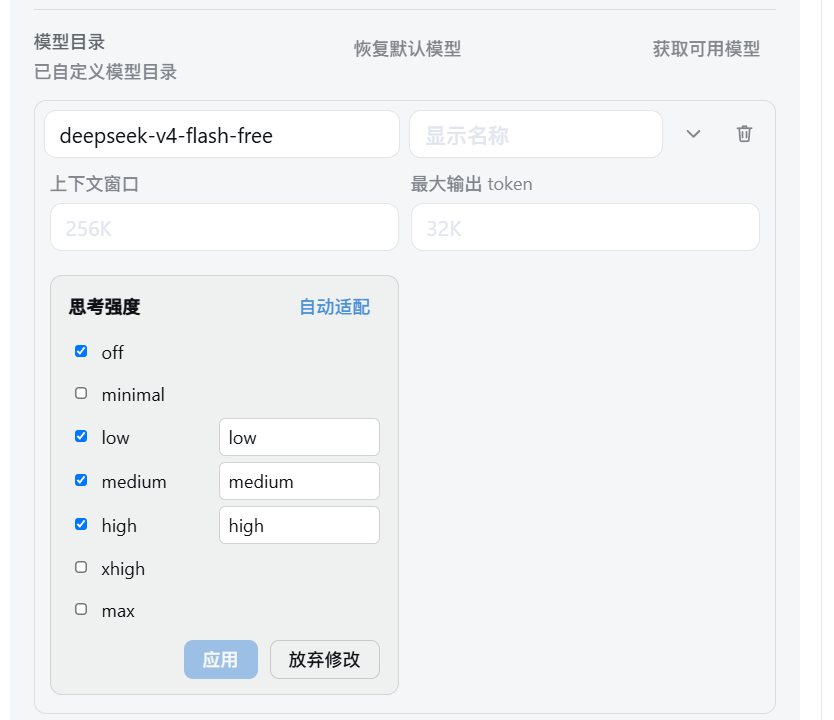834x720 pixels.
Task: Uncheck the off thinking level
Action: [81, 351]
